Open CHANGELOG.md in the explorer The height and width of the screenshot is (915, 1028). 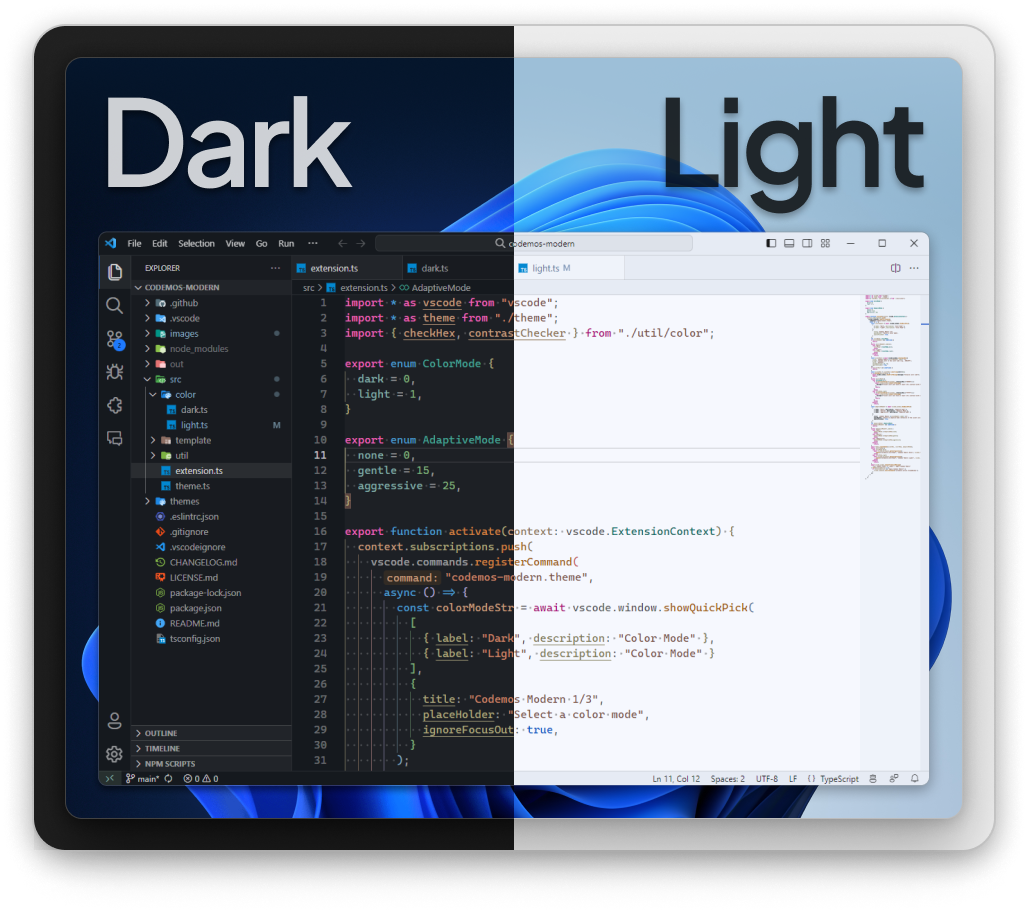211,562
